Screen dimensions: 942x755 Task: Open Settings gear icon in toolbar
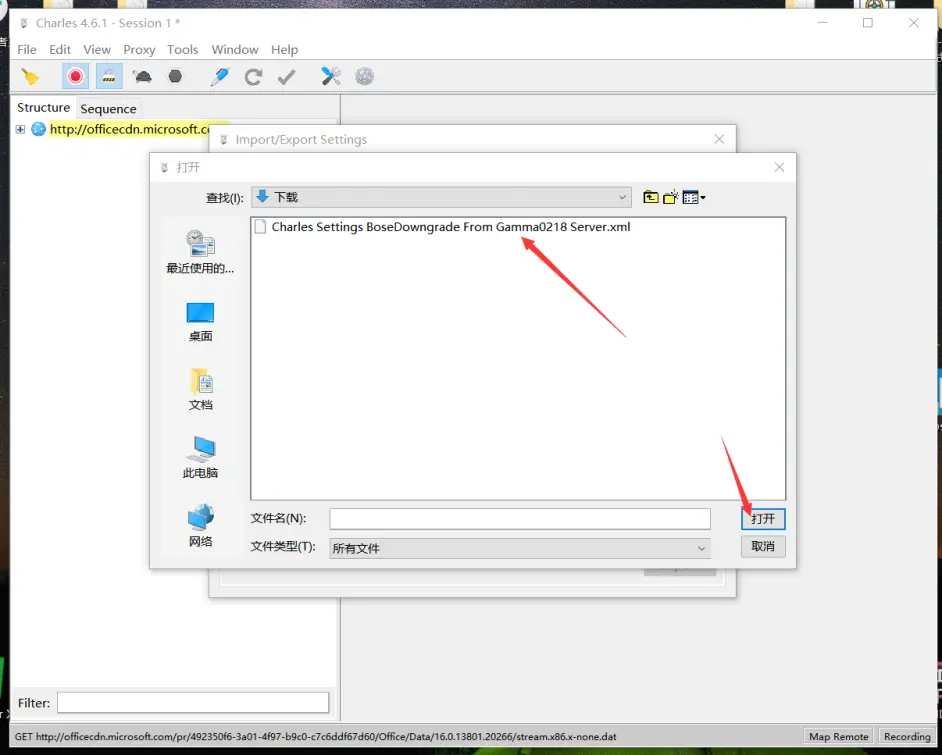coord(365,76)
